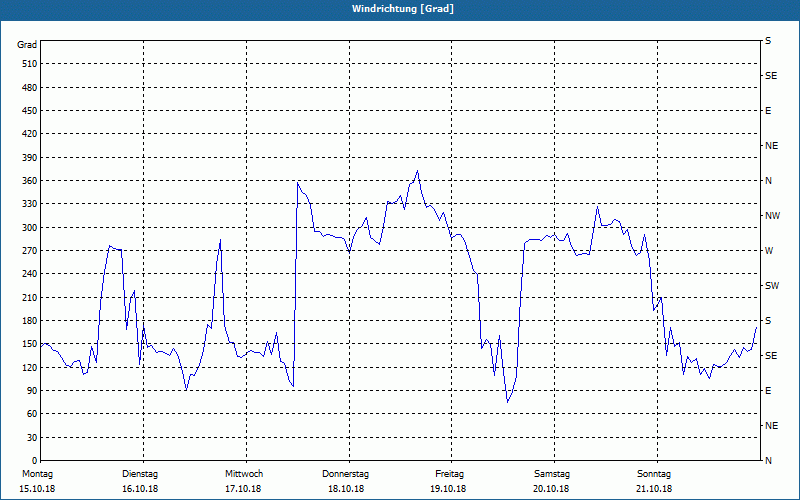
Task: Select the 180 value on the degree axis
Action: (30, 320)
